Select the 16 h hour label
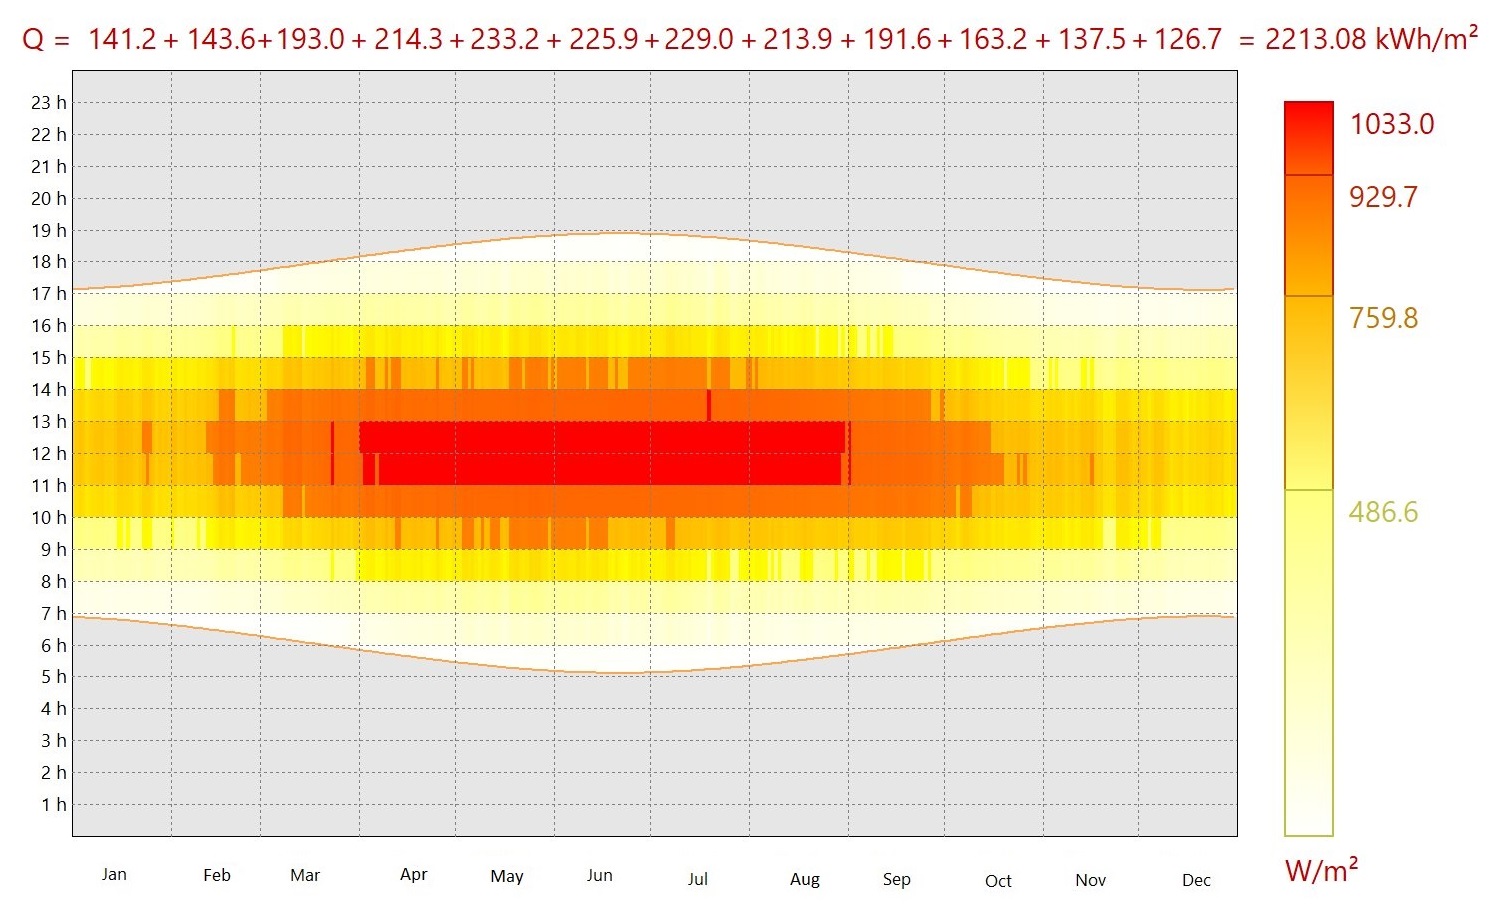The image size is (1494, 906). pos(49,325)
